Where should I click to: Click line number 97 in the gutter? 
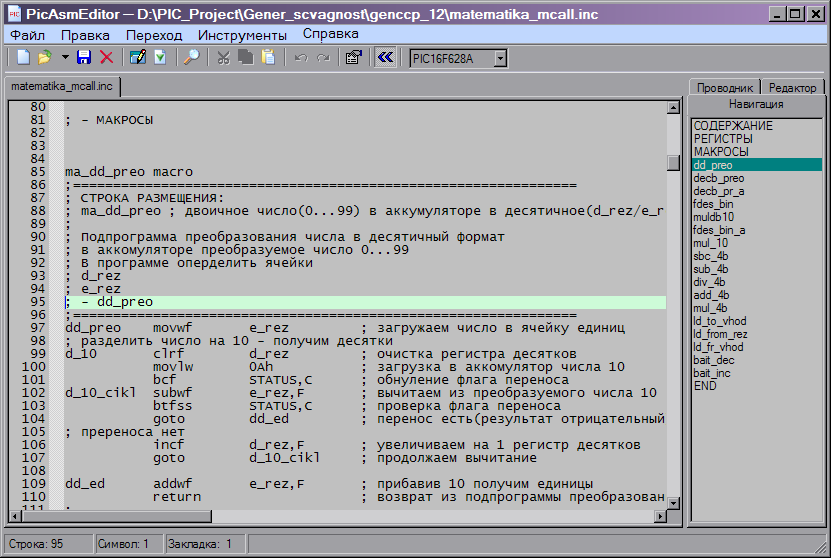pos(38,327)
